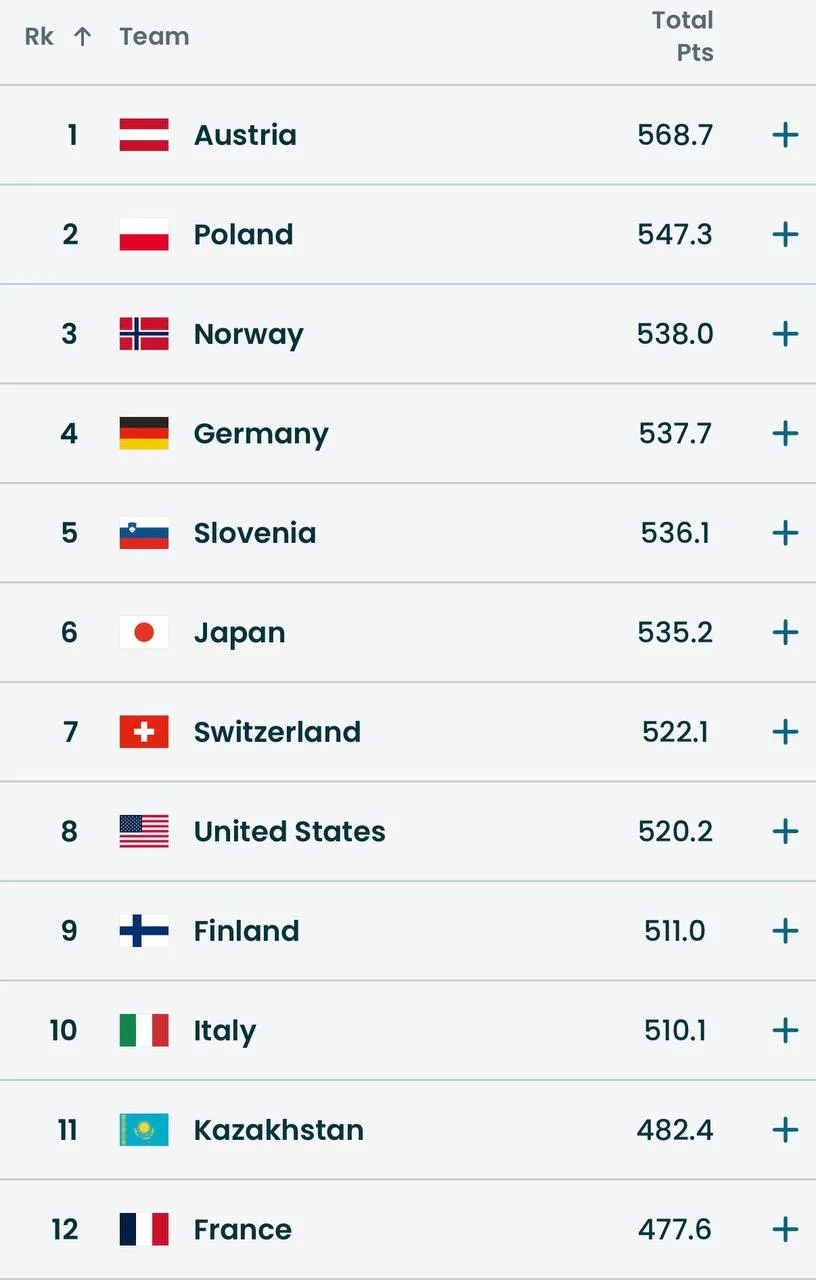Expand Italy's points details

click(785, 1031)
